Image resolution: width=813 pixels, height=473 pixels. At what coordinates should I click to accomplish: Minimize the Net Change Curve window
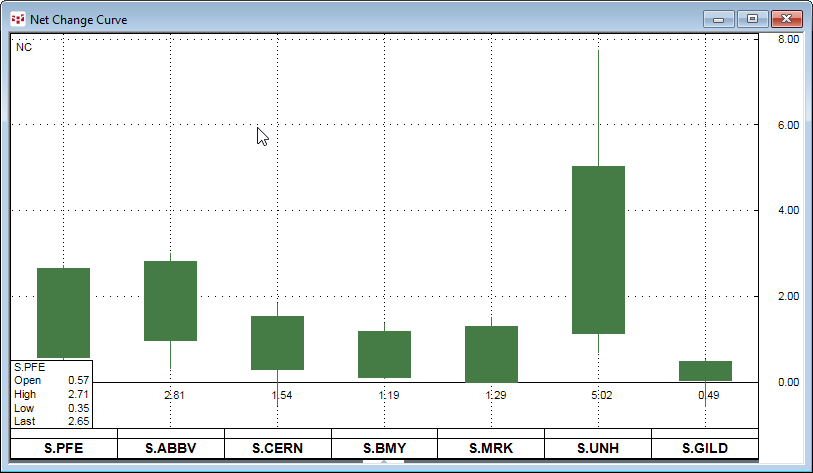point(718,18)
